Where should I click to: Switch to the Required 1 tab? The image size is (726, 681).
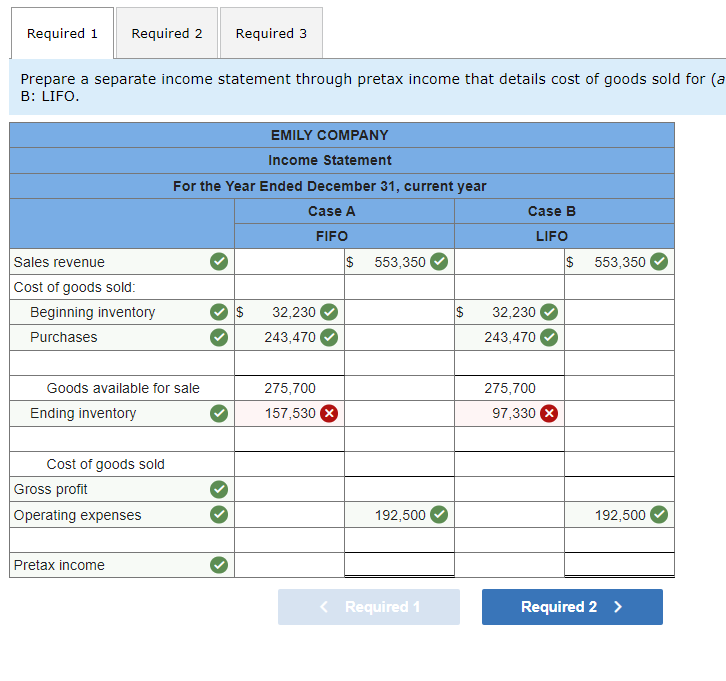[62, 33]
